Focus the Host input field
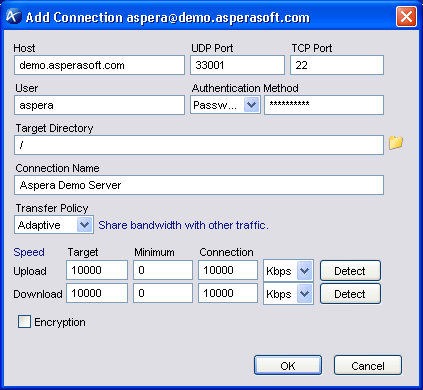Screen dimensions: 423x390 pos(99,65)
